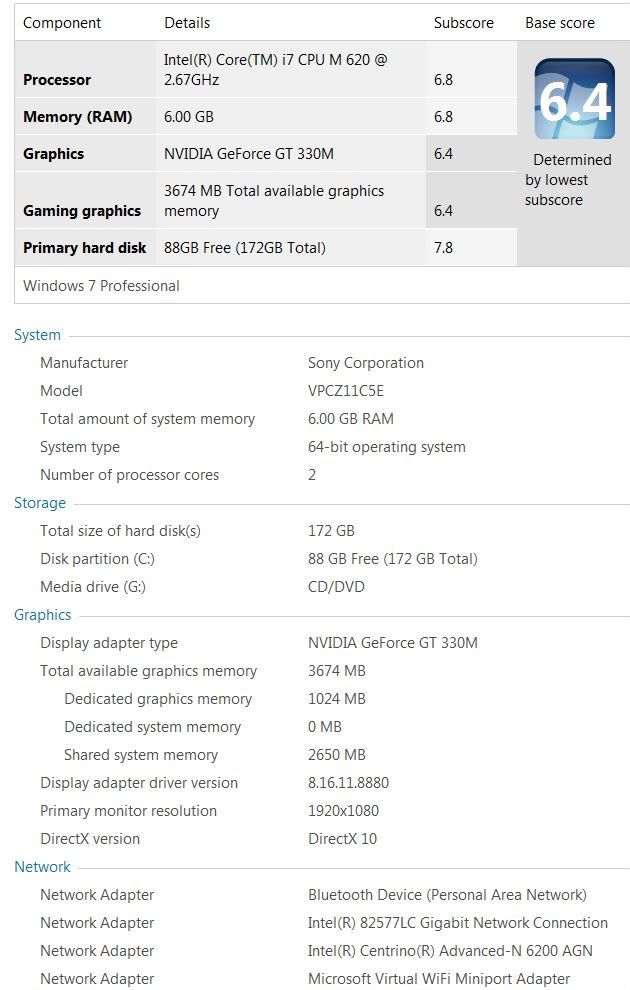Select the Bluetooth Device network adapter entry
This screenshot has height=990, width=630.
pos(447,895)
